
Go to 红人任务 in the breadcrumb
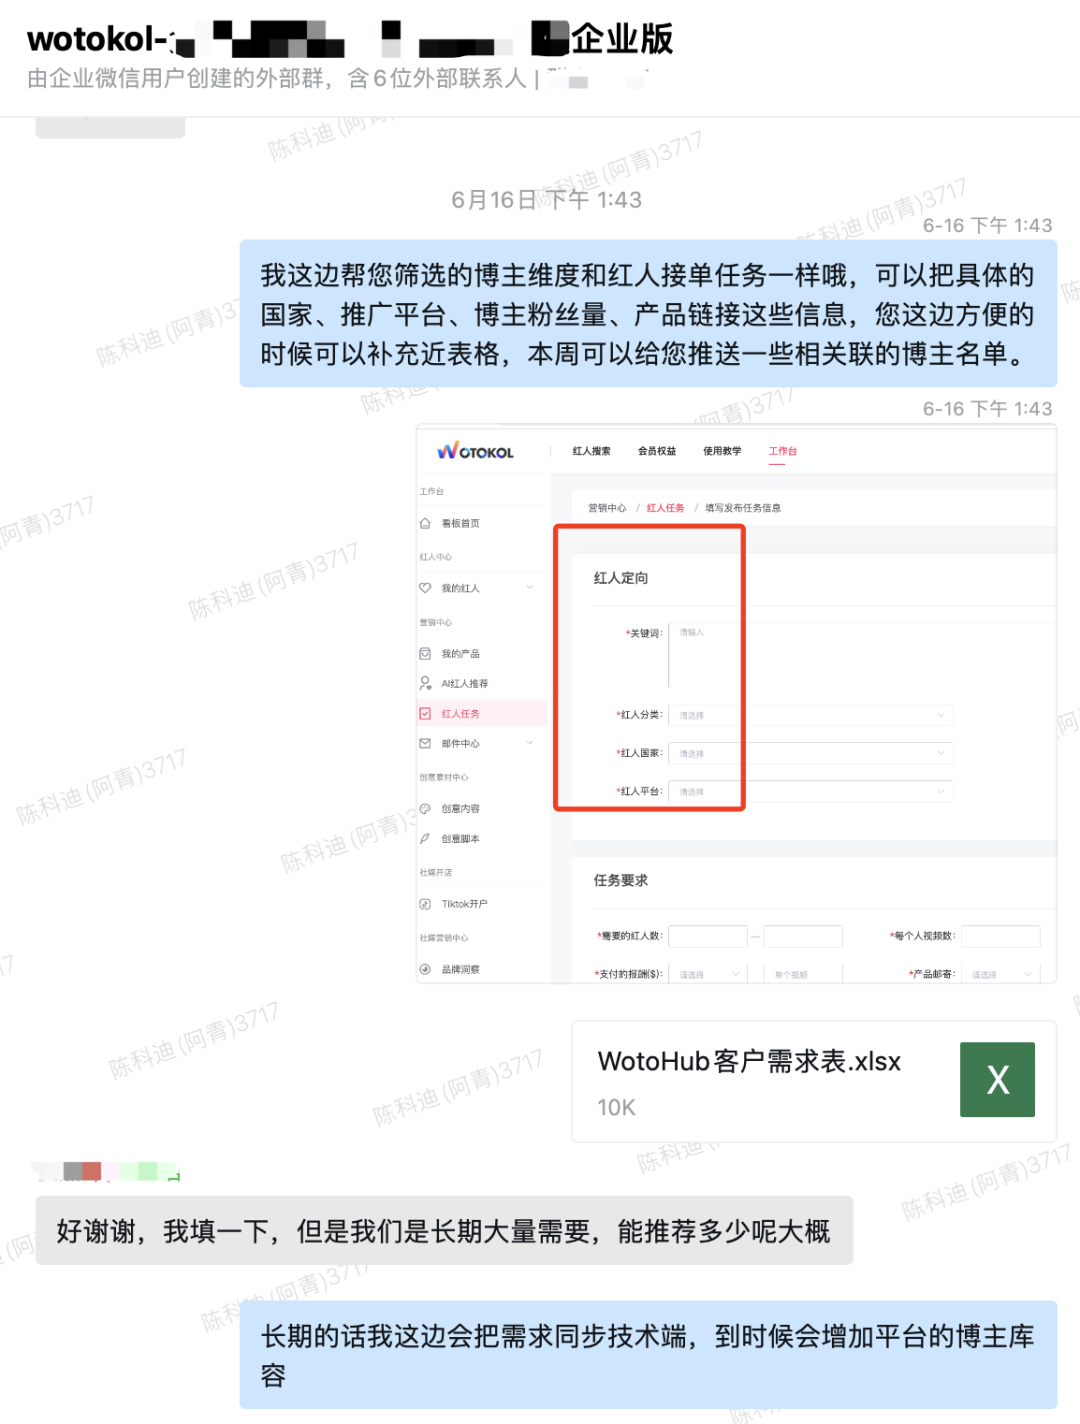[665, 508]
